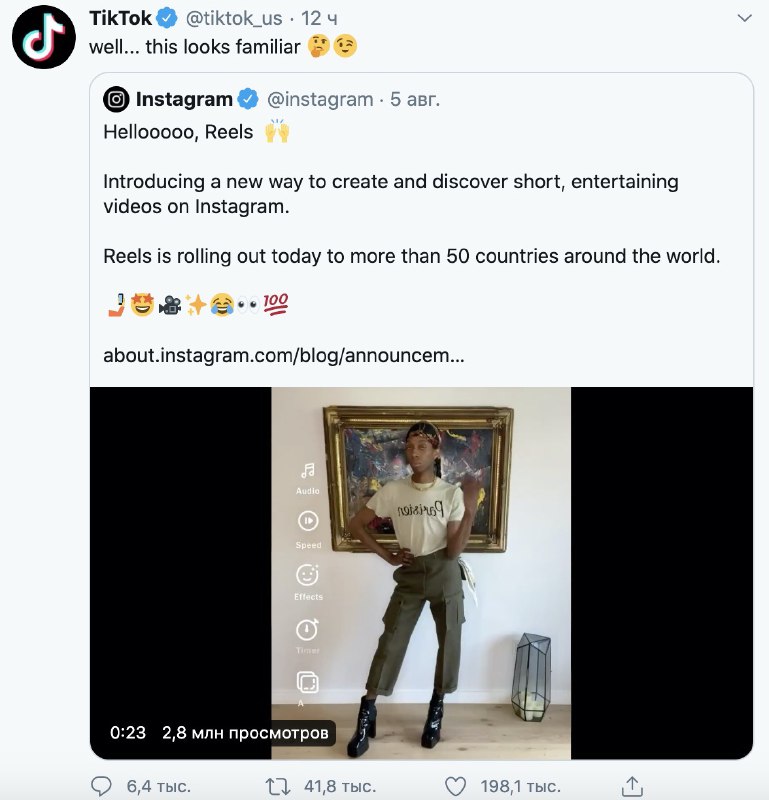
Task: Select the Speed icon in the video
Action: coord(308,521)
